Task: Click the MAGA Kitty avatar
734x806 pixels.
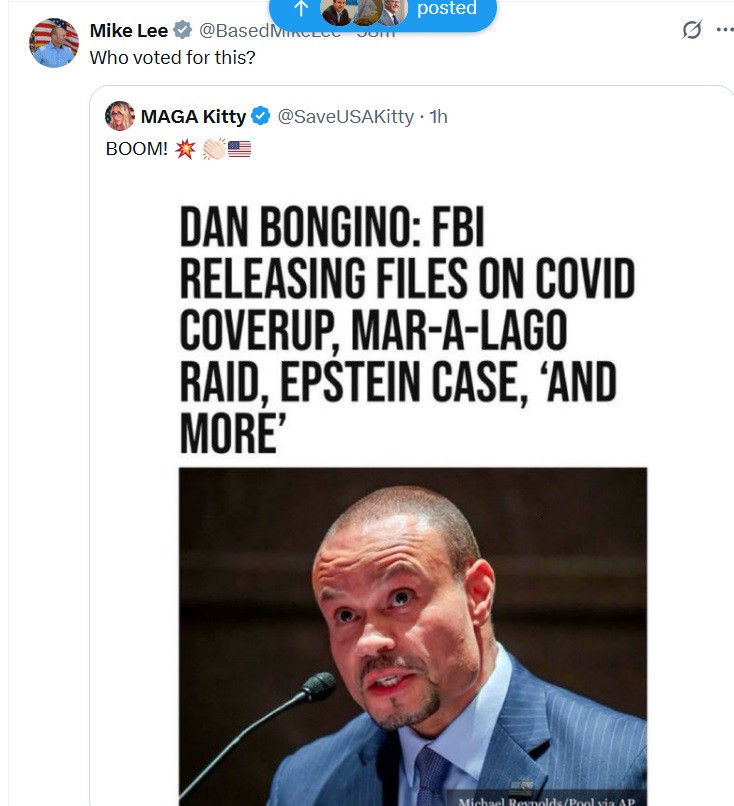Action: 120,116
